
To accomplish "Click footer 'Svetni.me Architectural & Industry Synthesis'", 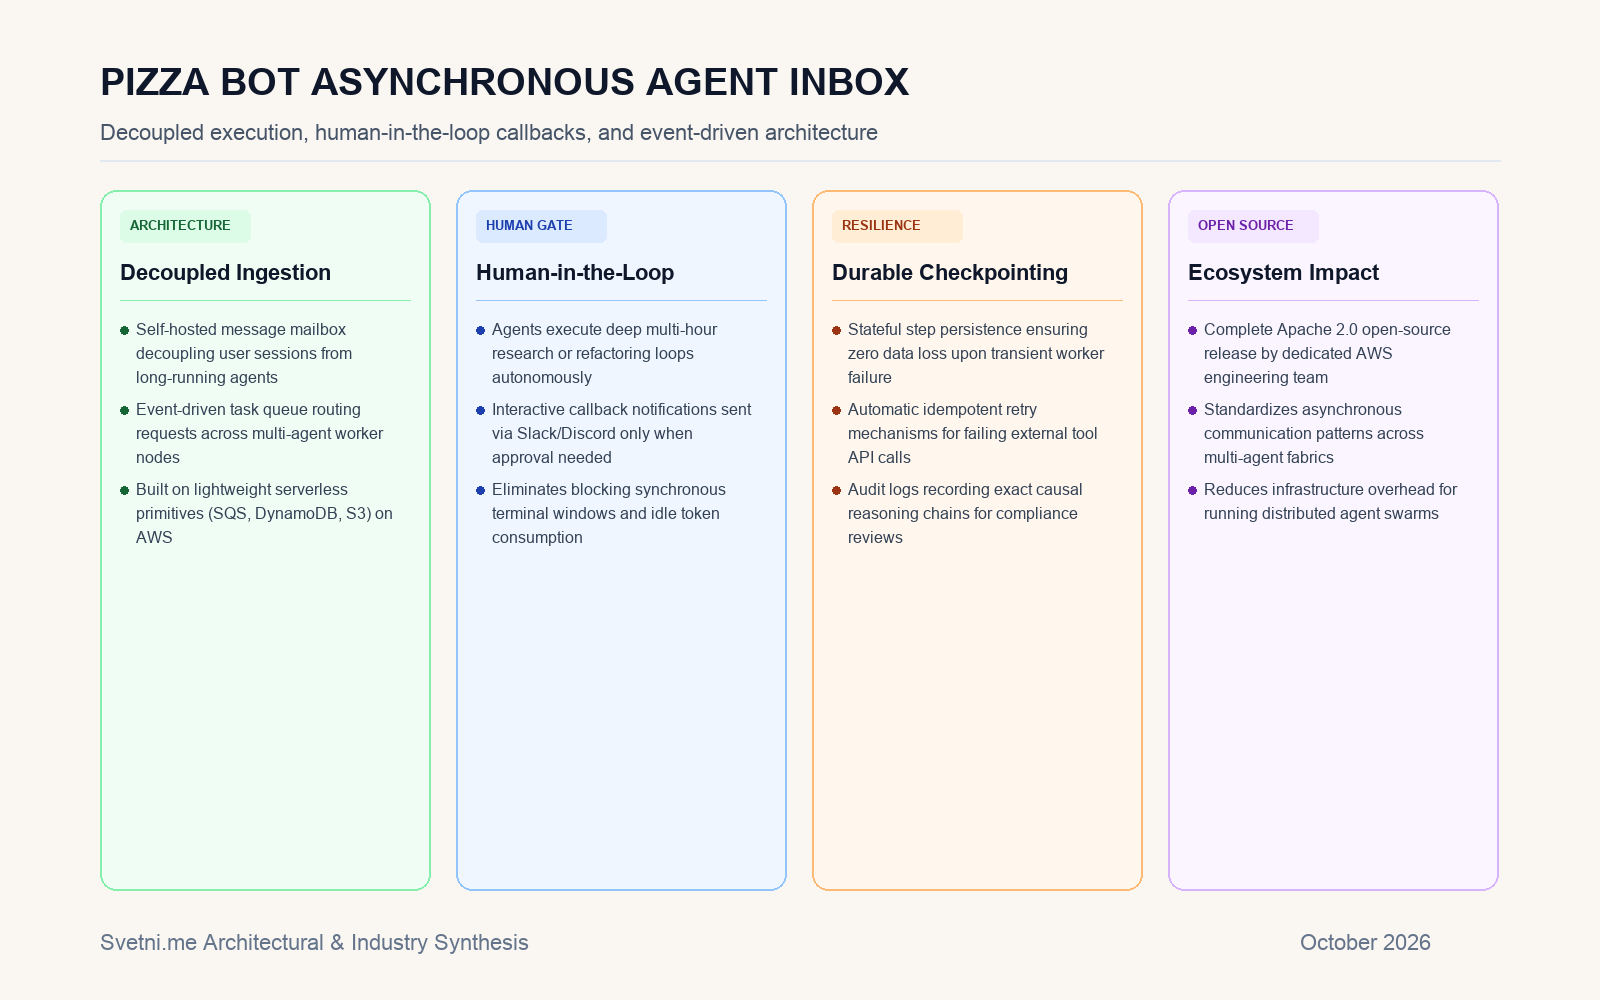I will click(x=314, y=943).
